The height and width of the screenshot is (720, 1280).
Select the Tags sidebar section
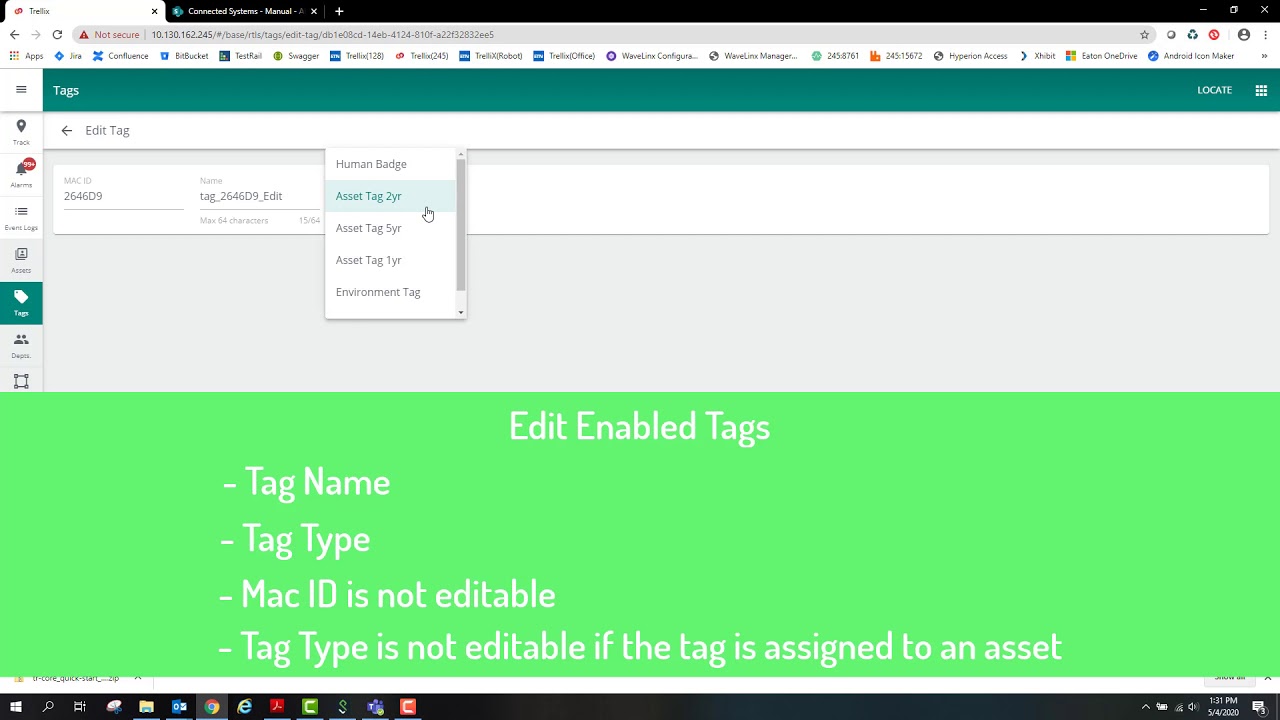21,303
